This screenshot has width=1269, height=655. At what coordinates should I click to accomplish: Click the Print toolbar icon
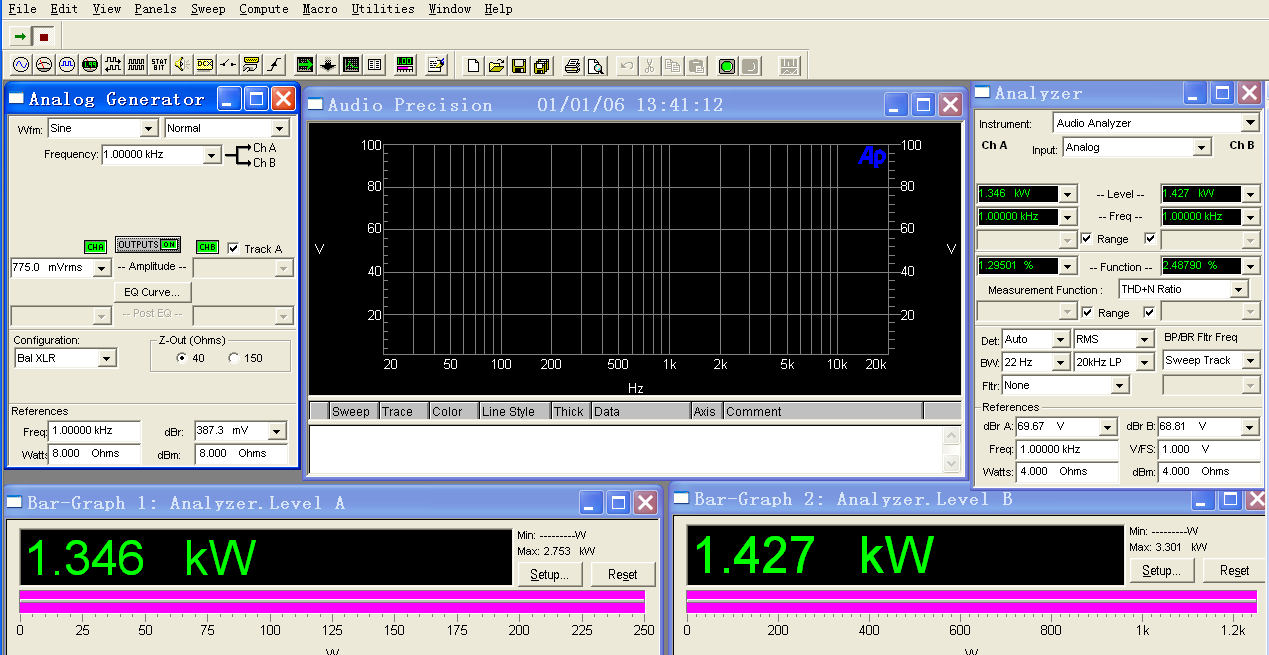572,66
